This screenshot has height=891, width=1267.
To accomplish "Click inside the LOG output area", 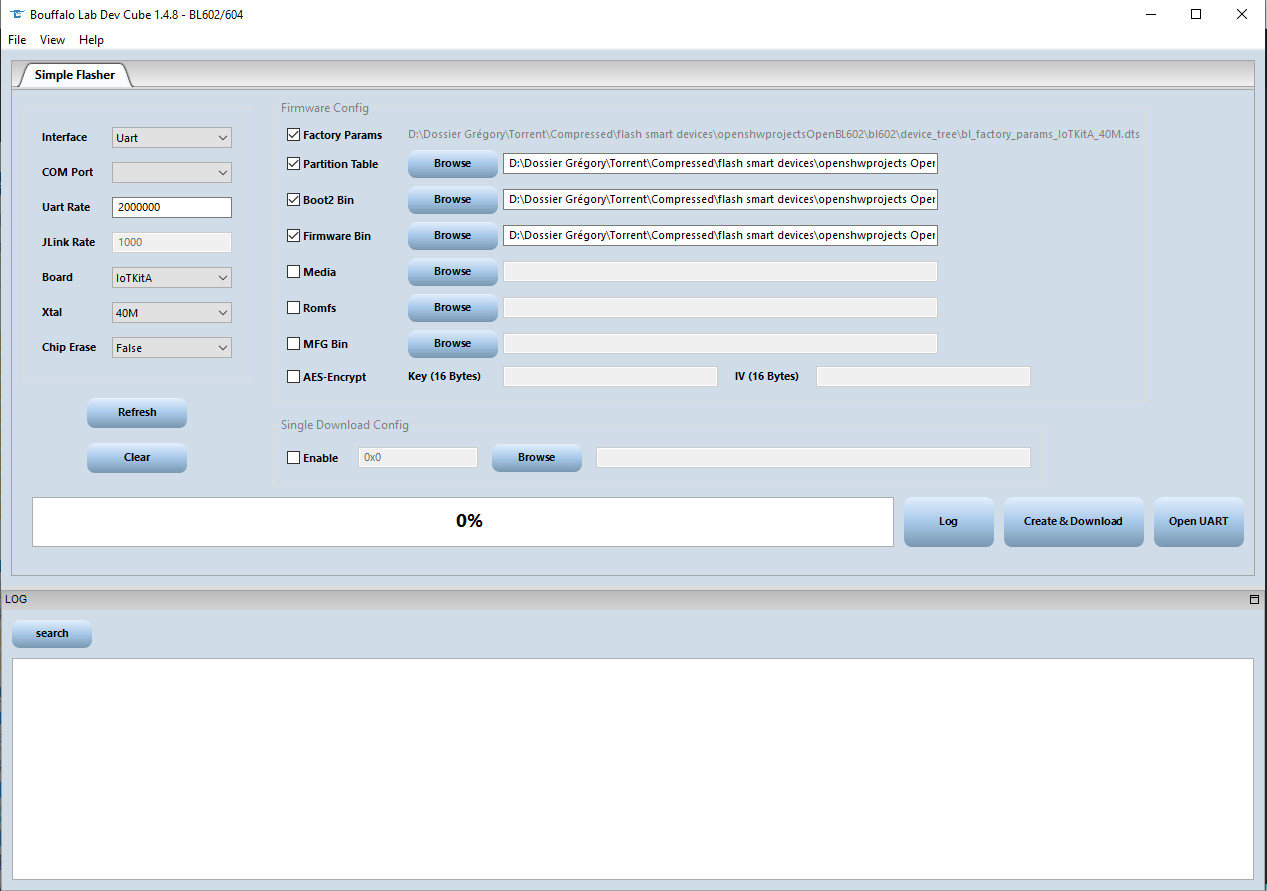I will click(632, 769).
